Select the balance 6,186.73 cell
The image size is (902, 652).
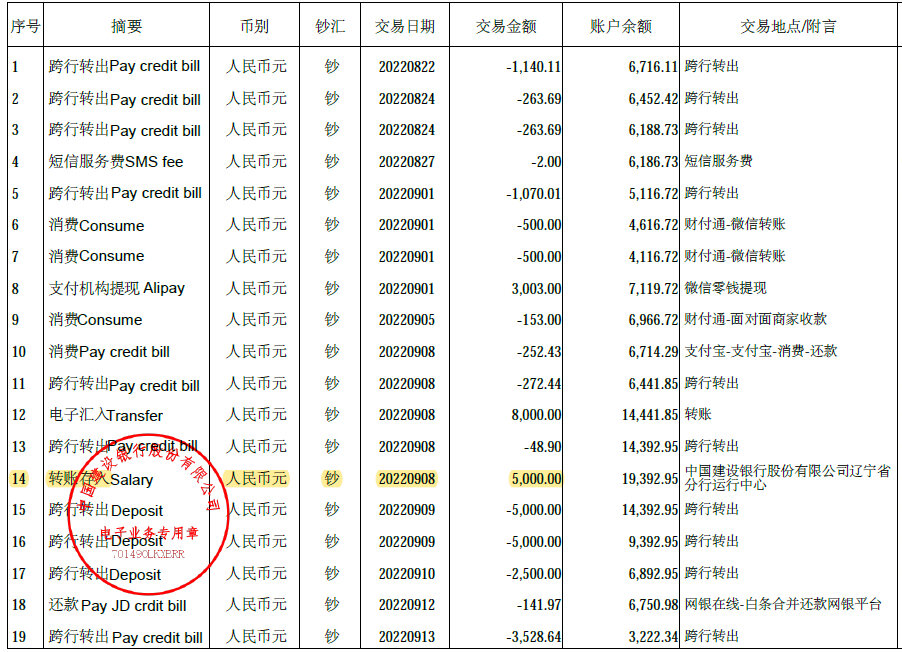pyautogui.click(x=653, y=162)
